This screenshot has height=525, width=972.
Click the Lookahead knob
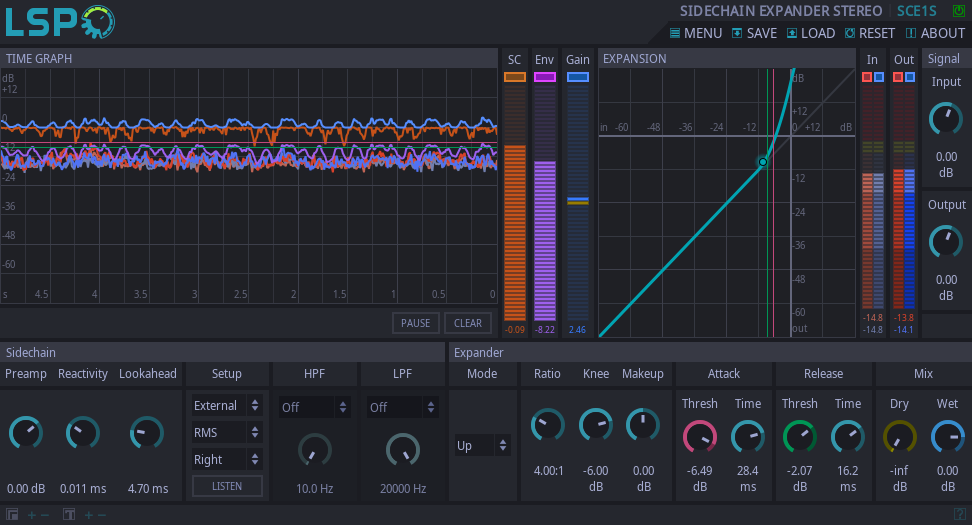147,433
